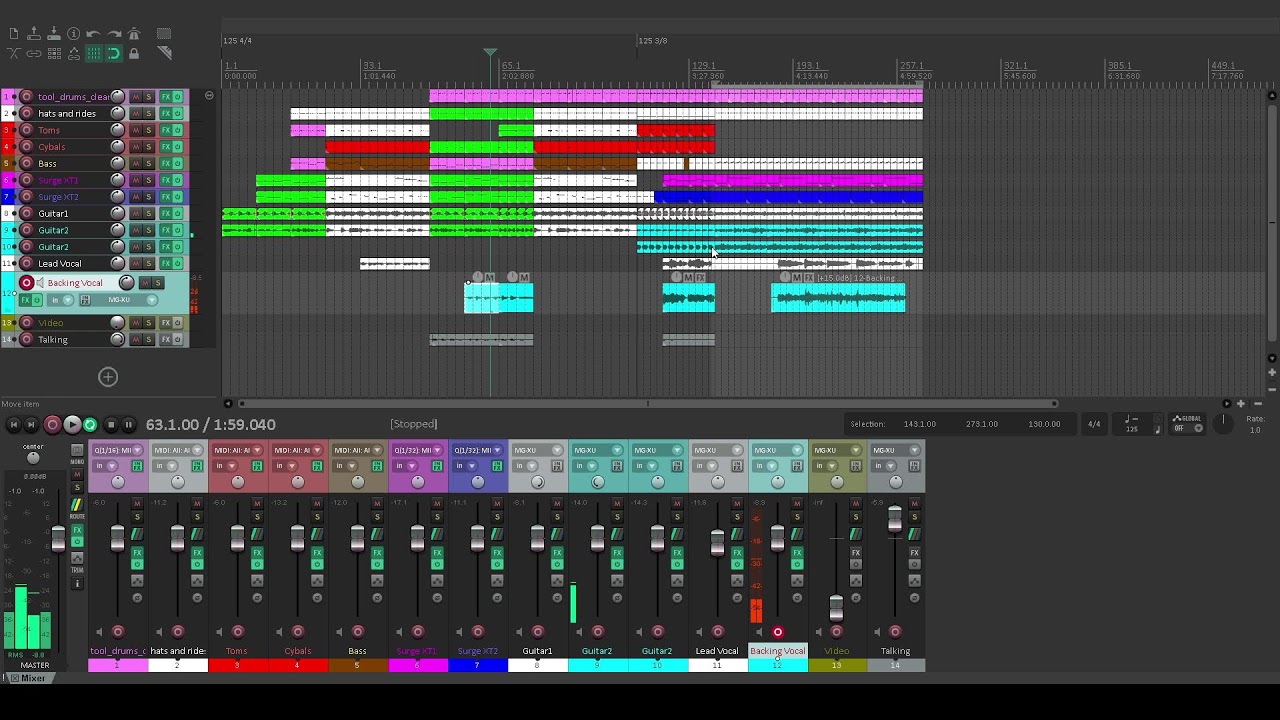Click the 4/4 time signature field
Image resolution: width=1280 pixels, height=720 pixels.
pos(1094,424)
